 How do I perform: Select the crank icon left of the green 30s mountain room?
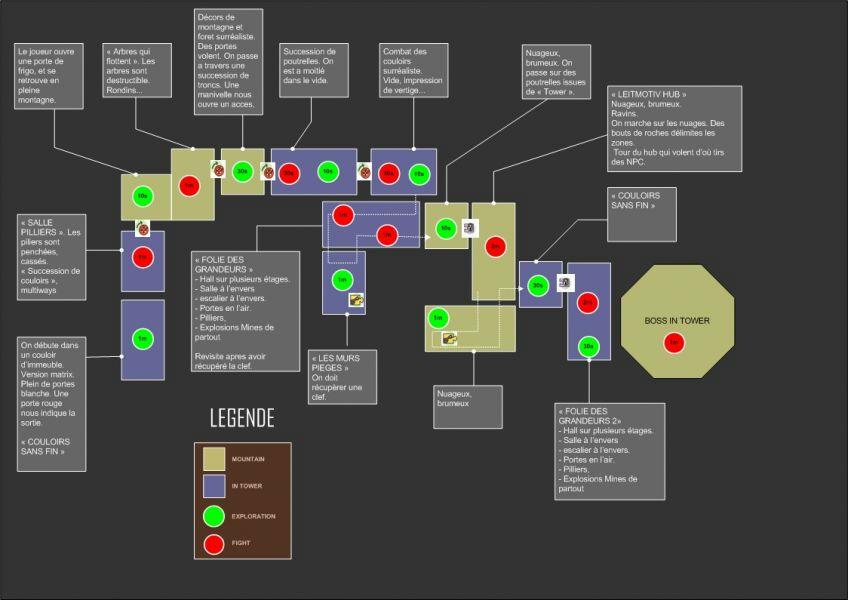point(217,171)
